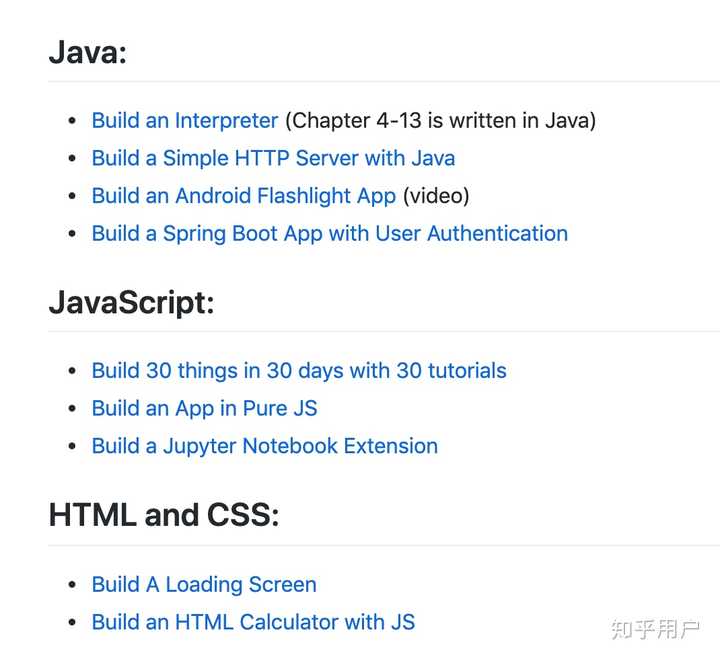Open the Build an App in Pure JS link
The height and width of the screenshot is (655, 720).
204,408
